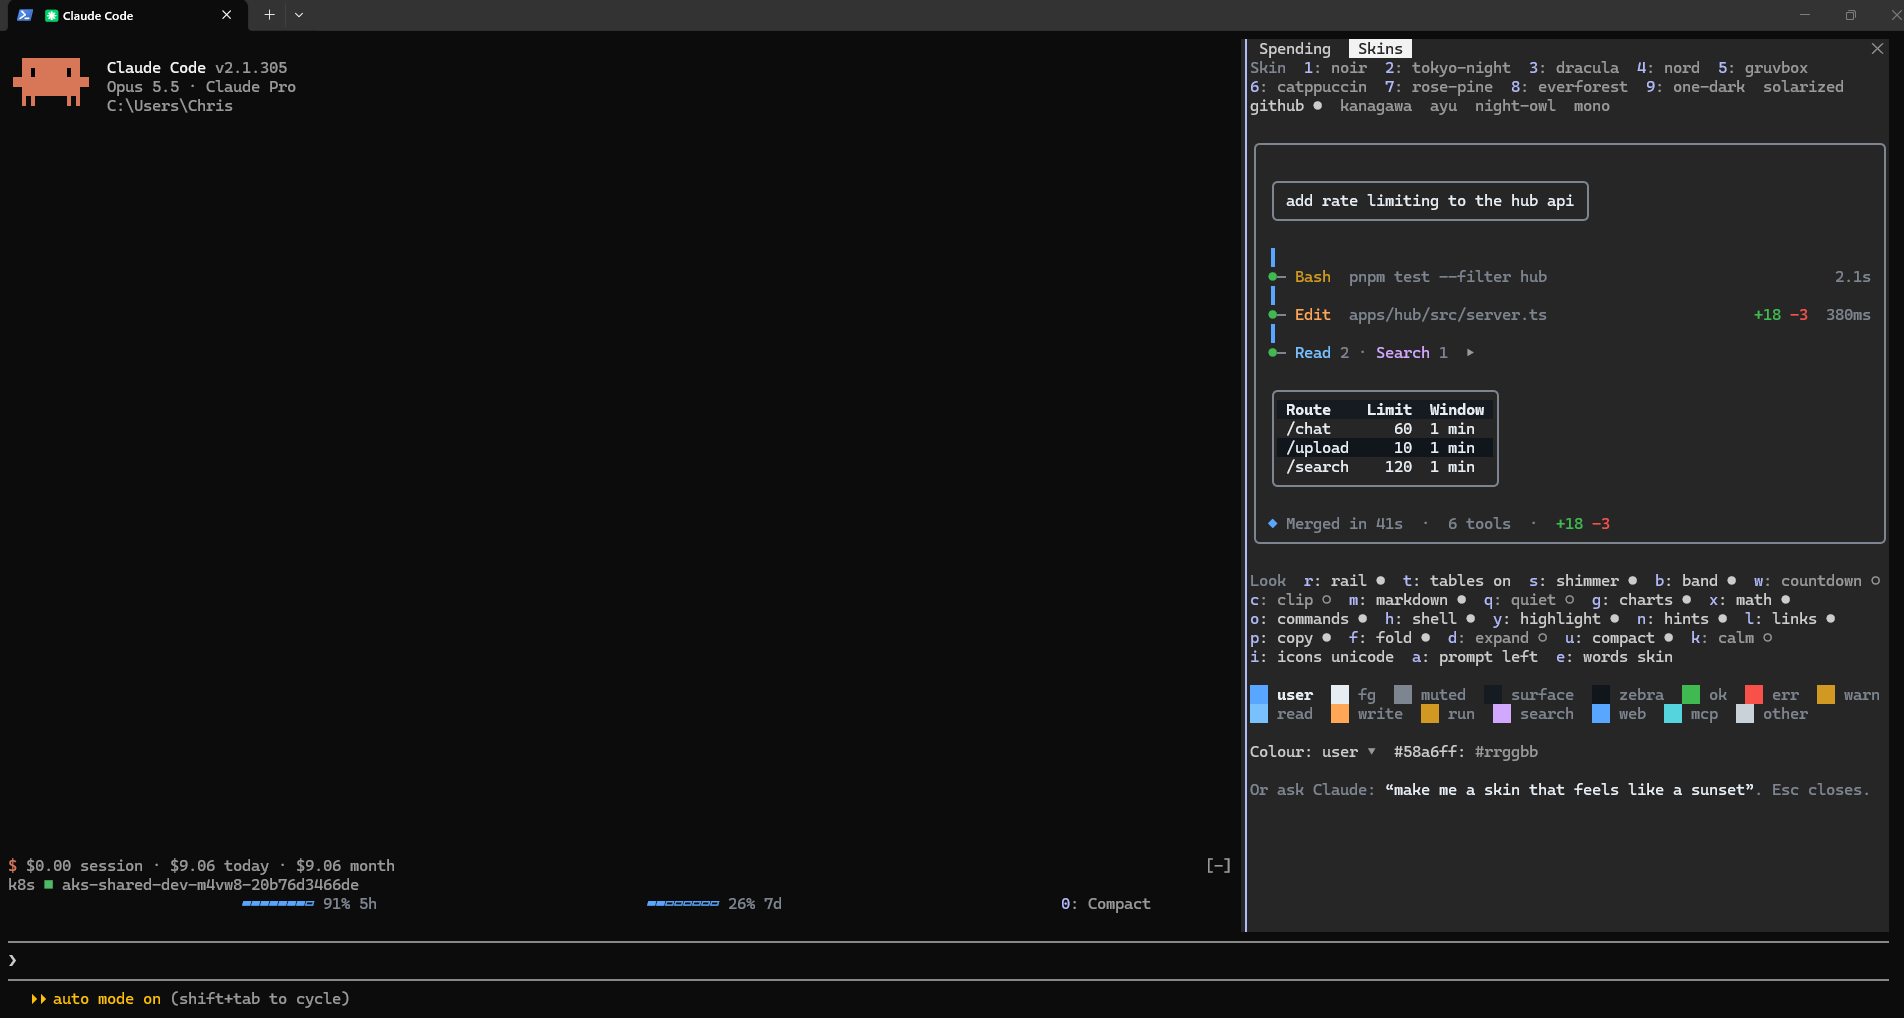Click the Edit apps/hub/src/server.ts step

pyautogui.click(x=1570, y=314)
